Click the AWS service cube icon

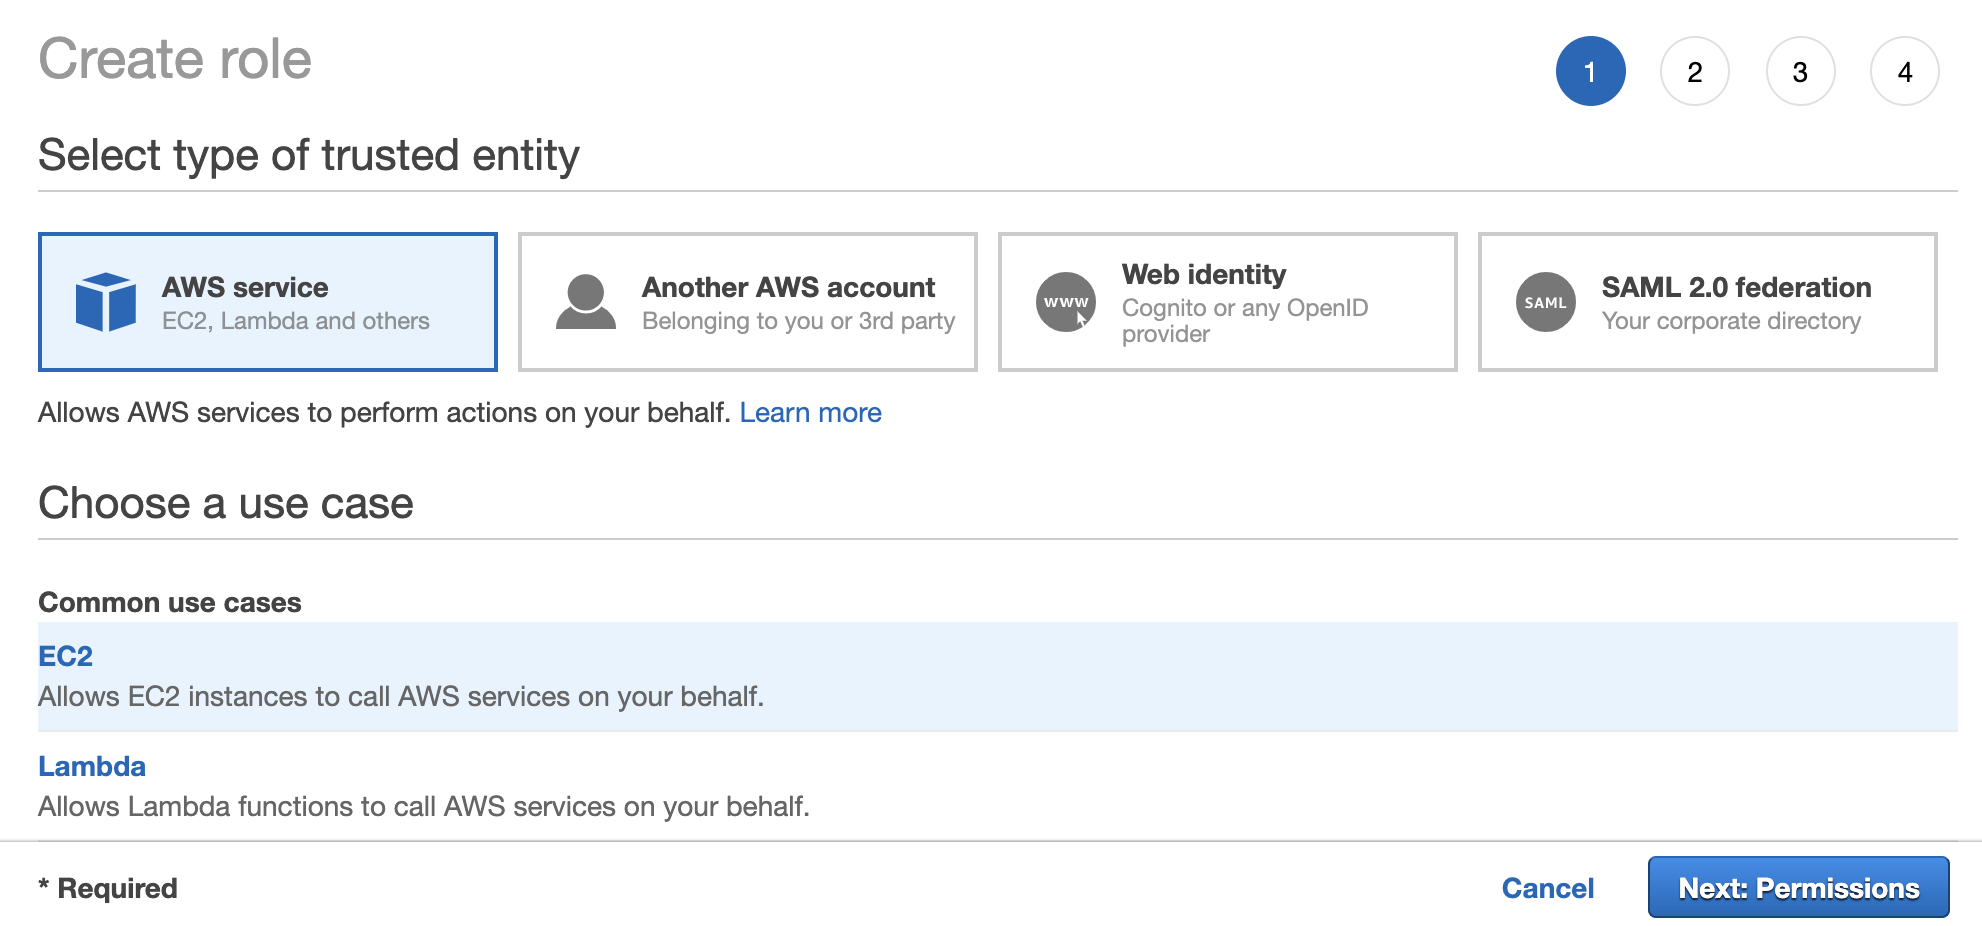coord(105,302)
